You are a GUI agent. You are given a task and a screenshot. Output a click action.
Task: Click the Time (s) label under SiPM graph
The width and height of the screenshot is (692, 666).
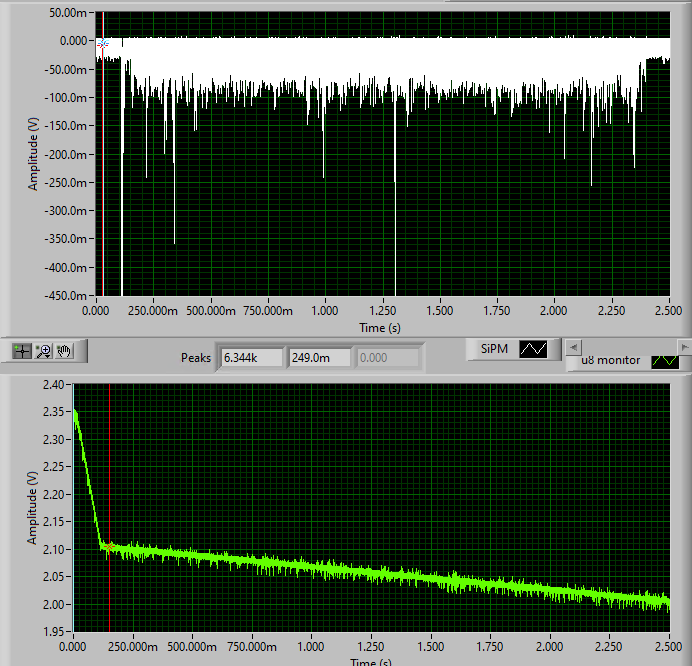[x=380, y=328]
